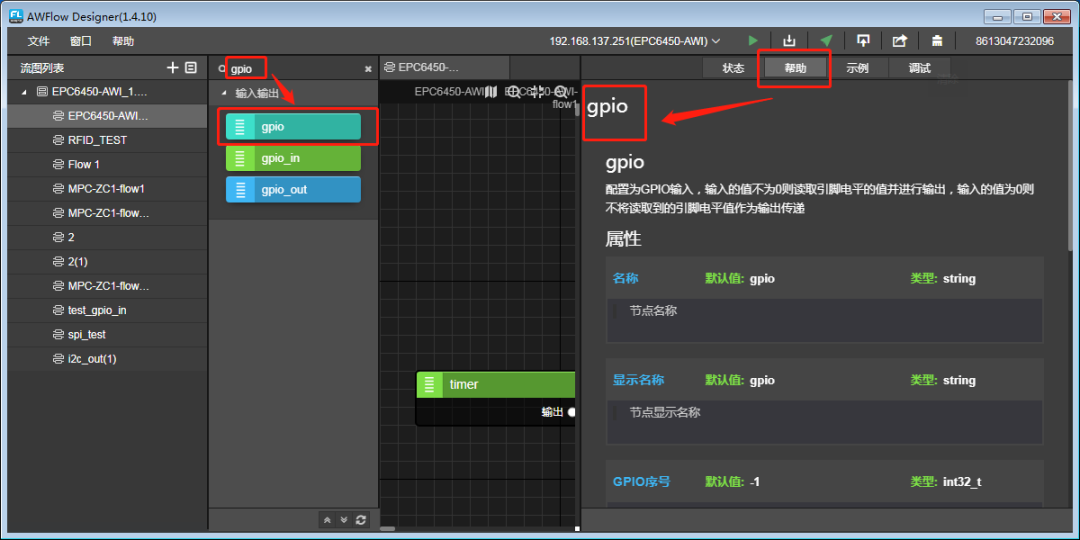Click the canvas zoom-out magnifier icon
The width and height of the screenshot is (1080, 540).
click(561, 92)
